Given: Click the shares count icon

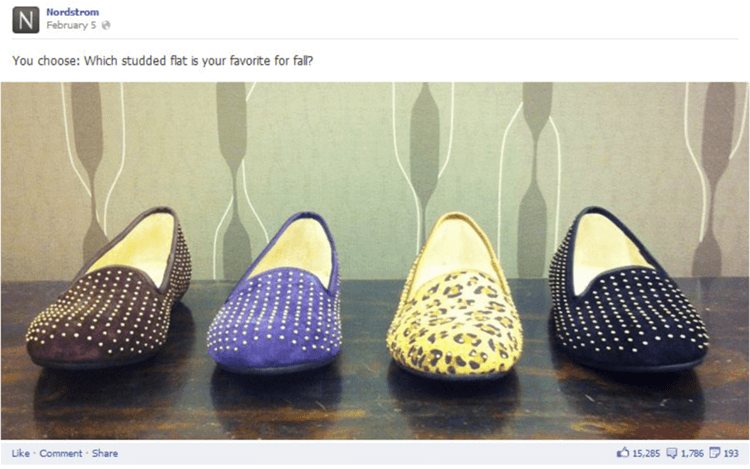Looking at the screenshot, I should [715, 452].
